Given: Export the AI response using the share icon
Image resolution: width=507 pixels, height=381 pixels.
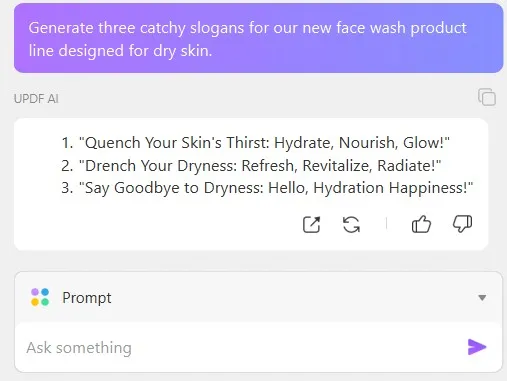Looking at the screenshot, I should click(x=311, y=224).
